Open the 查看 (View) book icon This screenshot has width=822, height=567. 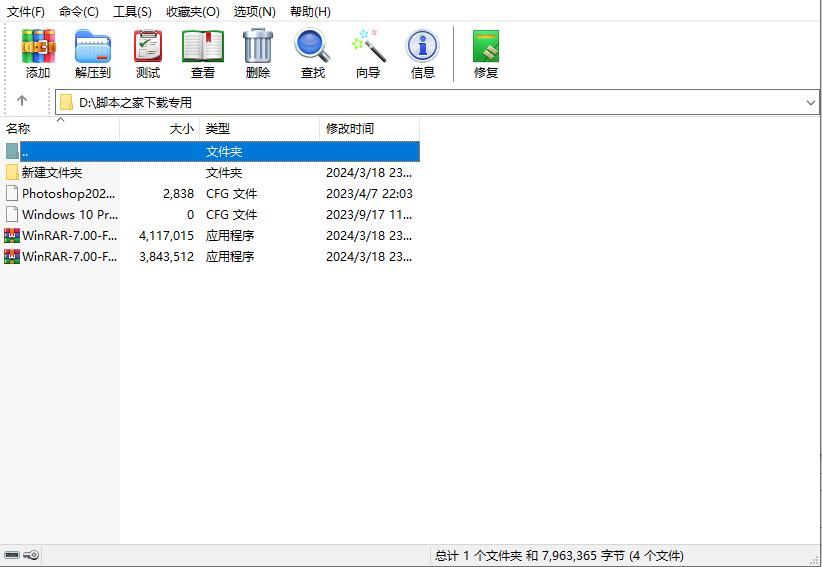click(203, 46)
